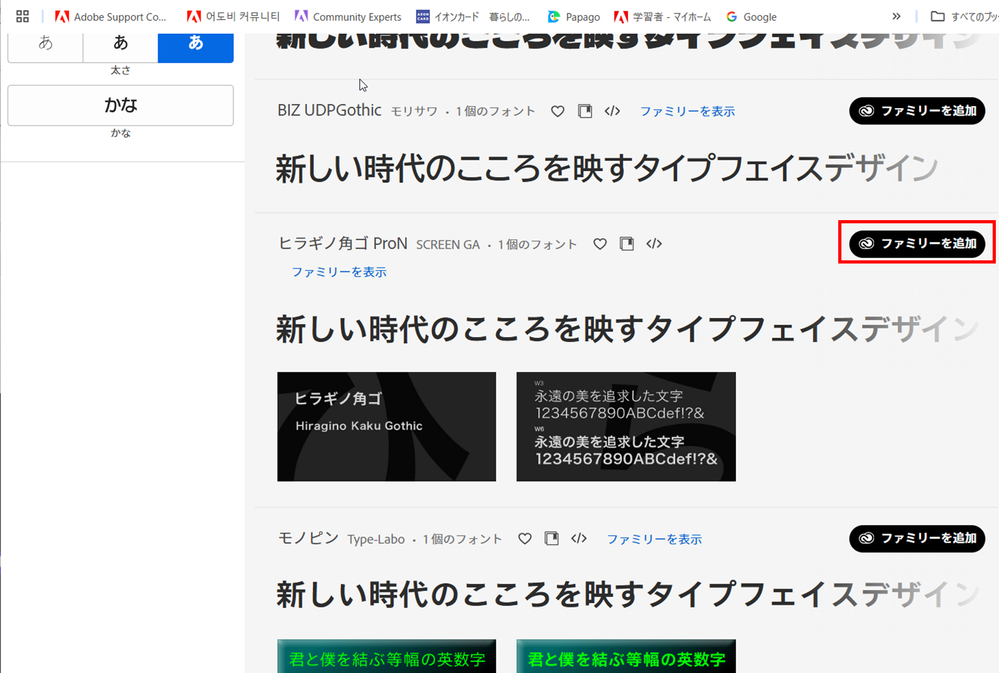999x673 pixels.
Task: Click the Type-Labo foundry label
Action: point(376,540)
